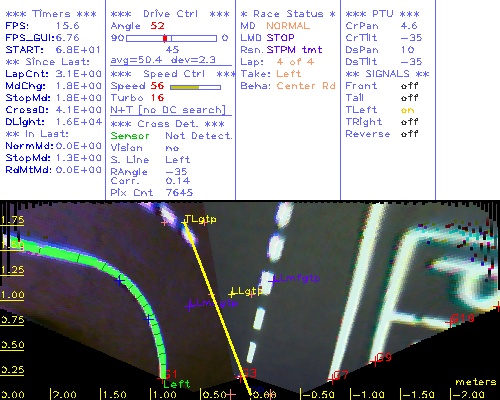Click the G7 red cross marker

332,378
